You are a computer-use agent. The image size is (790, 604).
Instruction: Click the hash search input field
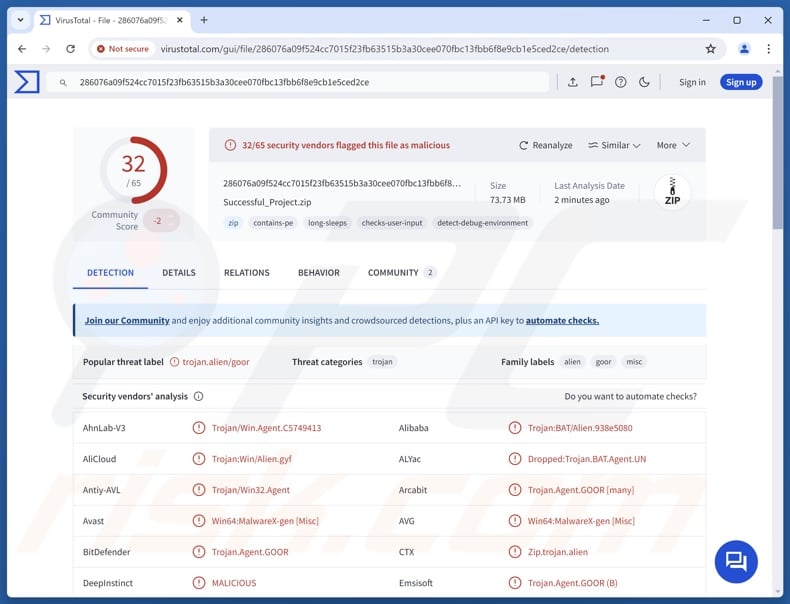[300, 82]
